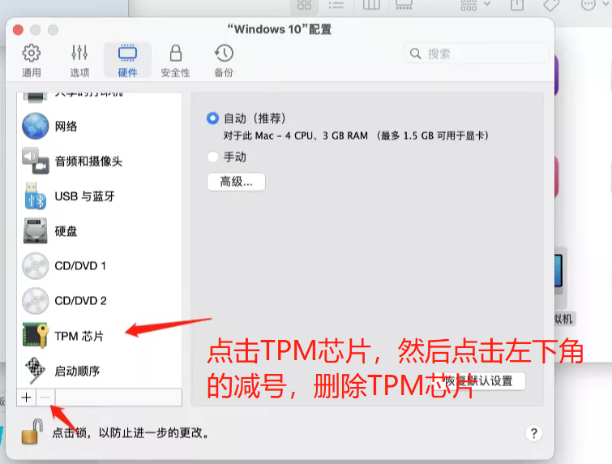
Task: Open background window's more actions ellipsis
Action: (588, 5)
